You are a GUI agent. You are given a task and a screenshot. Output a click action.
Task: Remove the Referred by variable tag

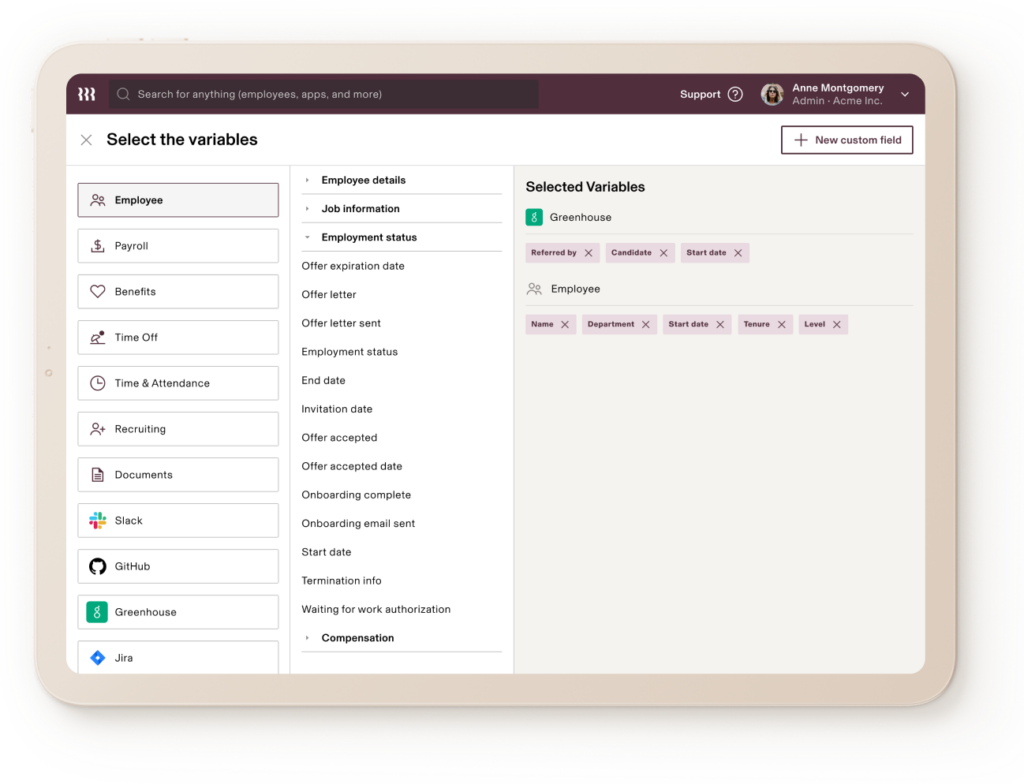point(588,253)
